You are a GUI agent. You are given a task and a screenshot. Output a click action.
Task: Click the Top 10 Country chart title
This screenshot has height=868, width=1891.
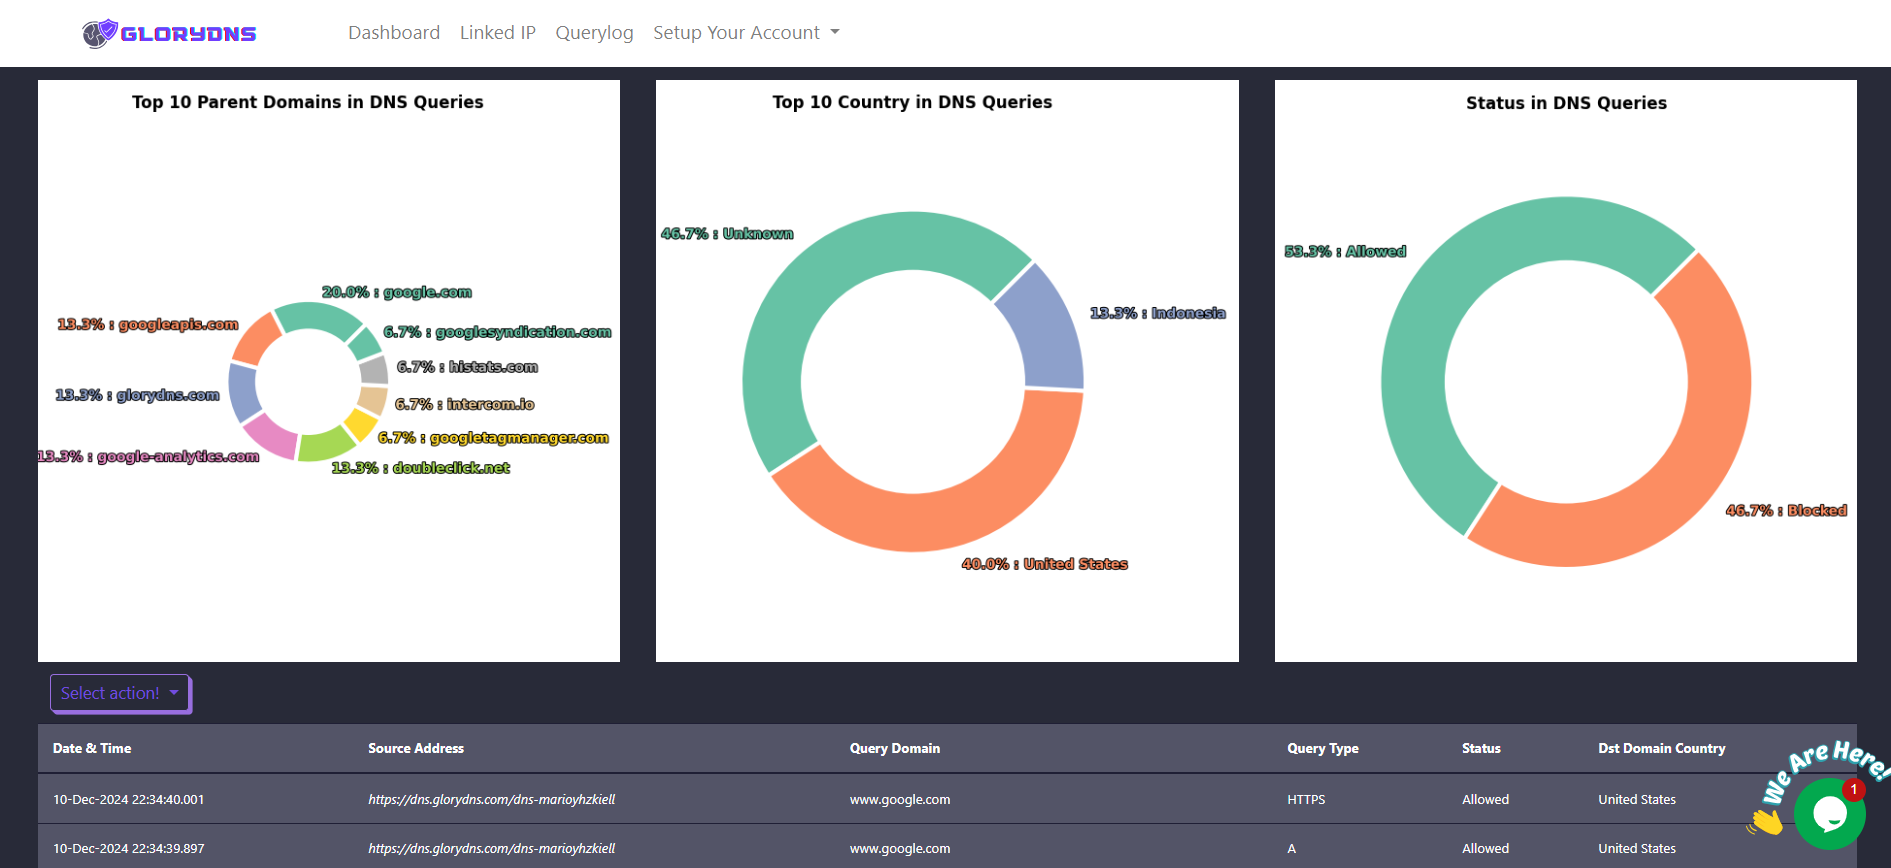(912, 102)
